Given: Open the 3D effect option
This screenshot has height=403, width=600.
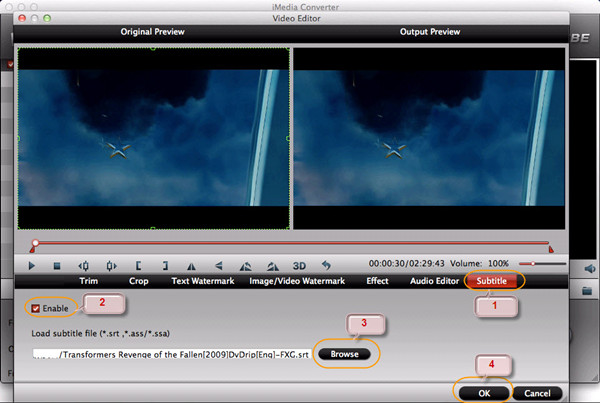Looking at the screenshot, I should point(299,266).
